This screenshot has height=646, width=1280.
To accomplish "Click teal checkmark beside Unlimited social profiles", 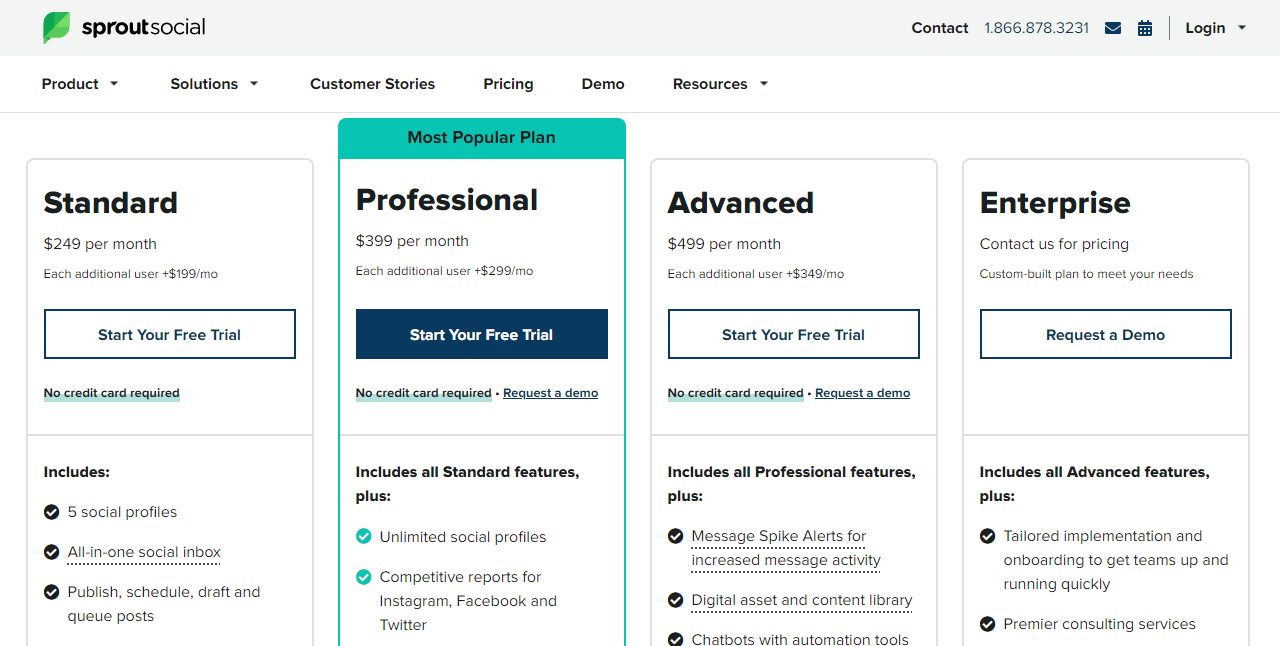I will click(364, 537).
